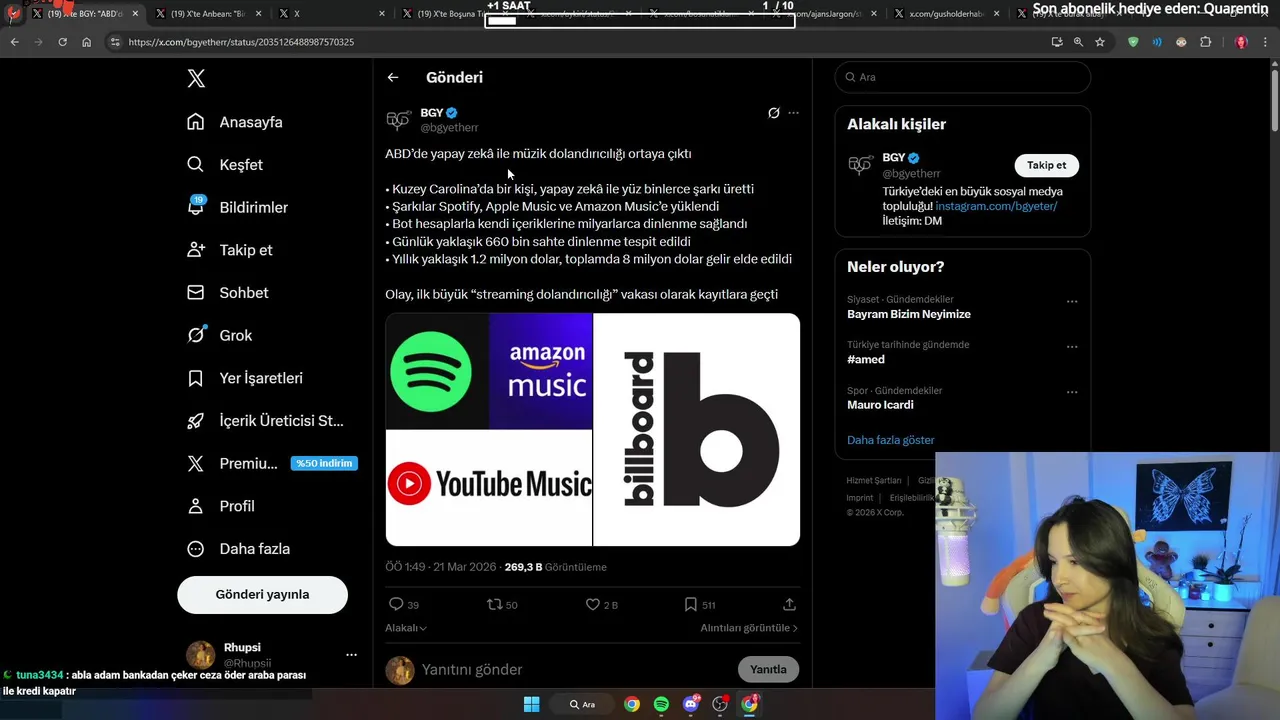Click the 269,3 B Görüntüleme view count
Viewport: 1280px width, 720px height.
[x=556, y=567]
